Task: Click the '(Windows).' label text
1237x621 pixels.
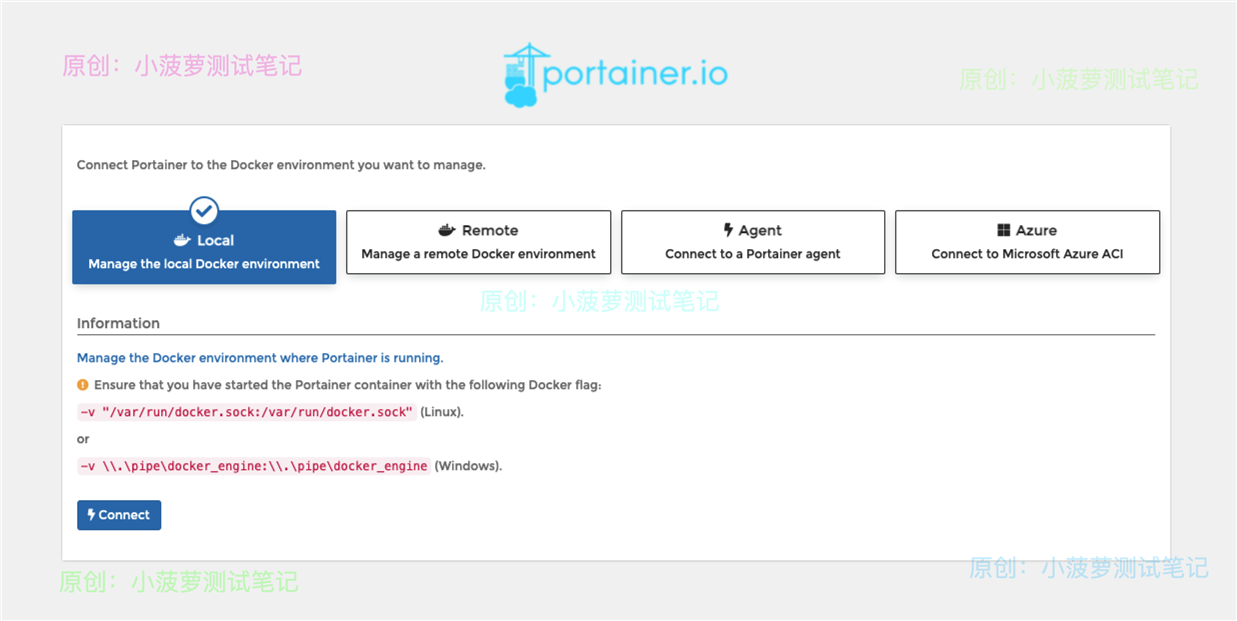Action: 468,466
